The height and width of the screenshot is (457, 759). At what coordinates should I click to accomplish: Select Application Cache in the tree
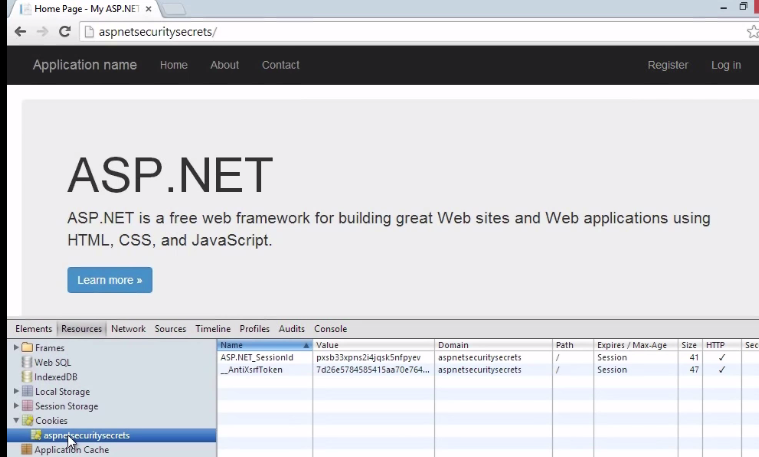tap(72, 450)
